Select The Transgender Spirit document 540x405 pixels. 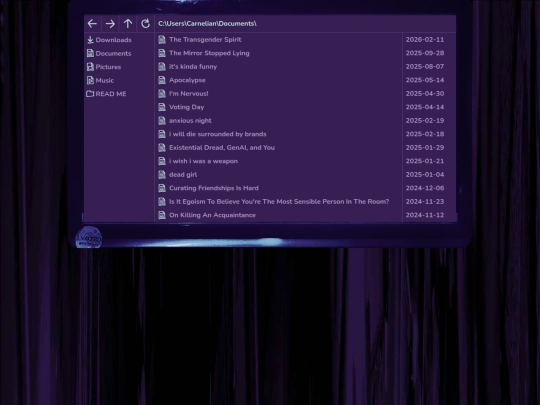[x=205, y=40]
